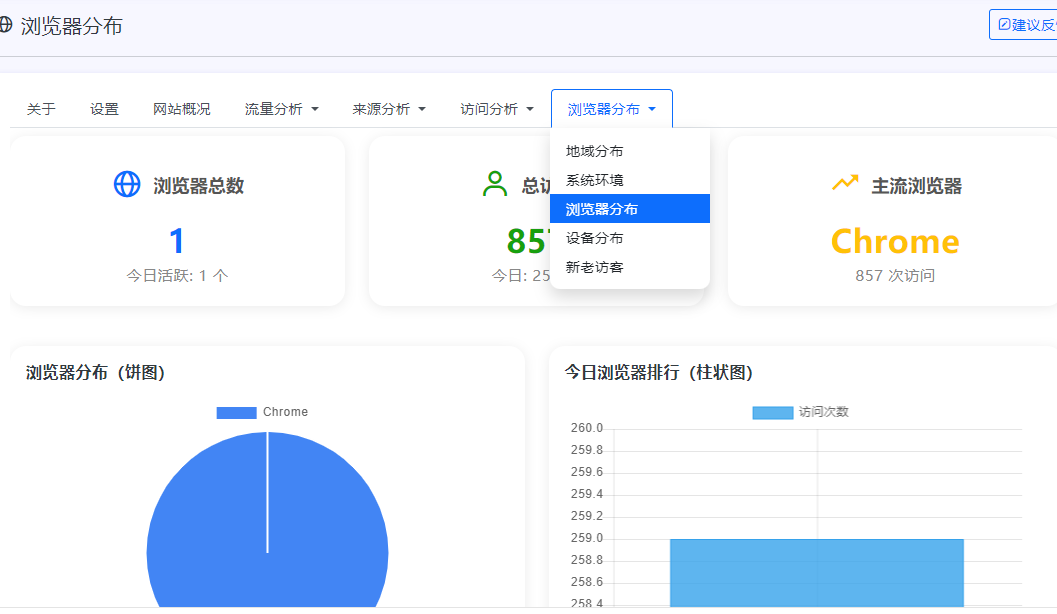The height and width of the screenshot is (614, 1057).
Task: Click the globe icon beside 浏览器分布 title
Action: (5, 26)
